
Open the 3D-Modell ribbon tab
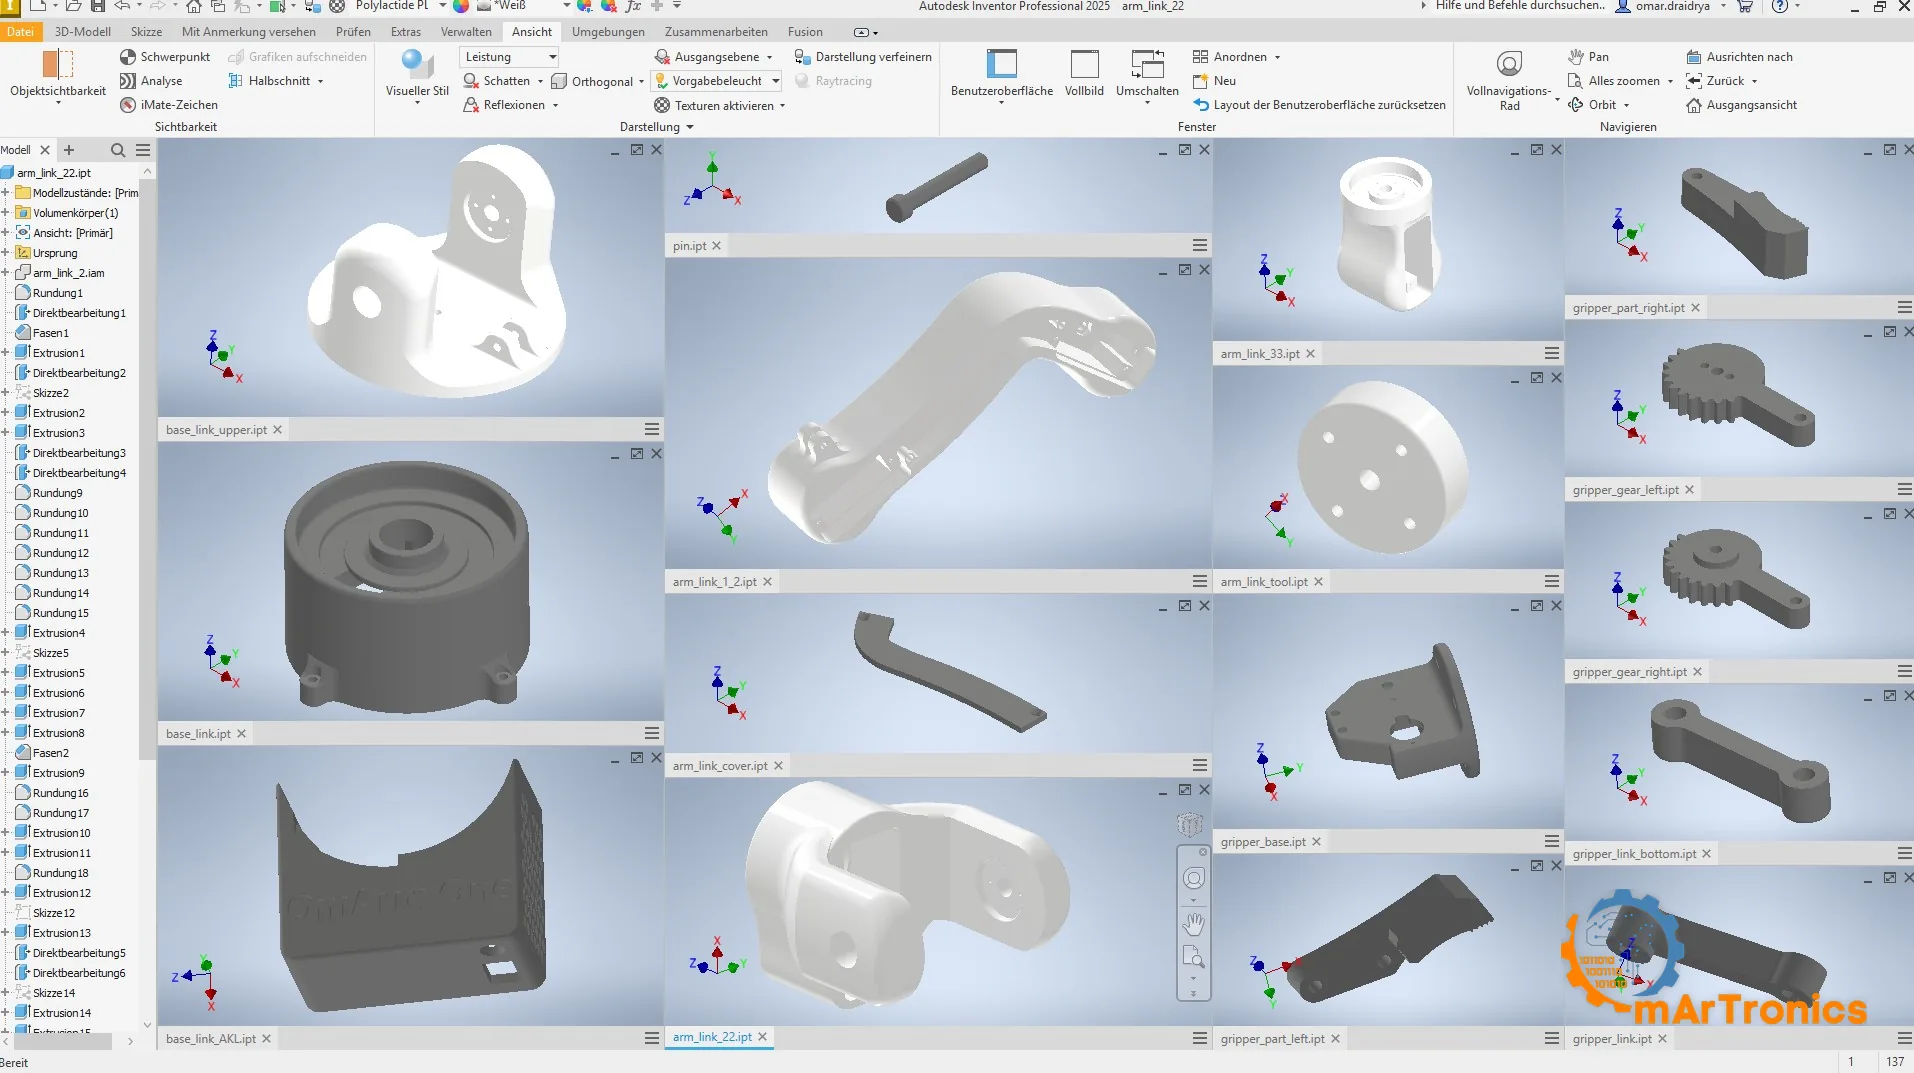click(x=83, y=32)
